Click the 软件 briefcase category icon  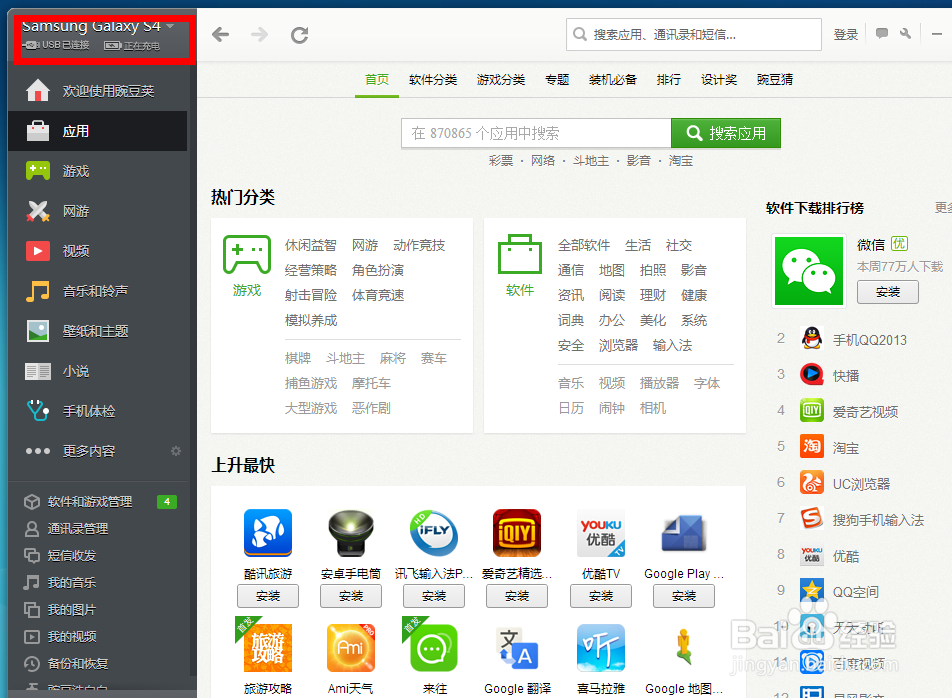tap(520, 254)
